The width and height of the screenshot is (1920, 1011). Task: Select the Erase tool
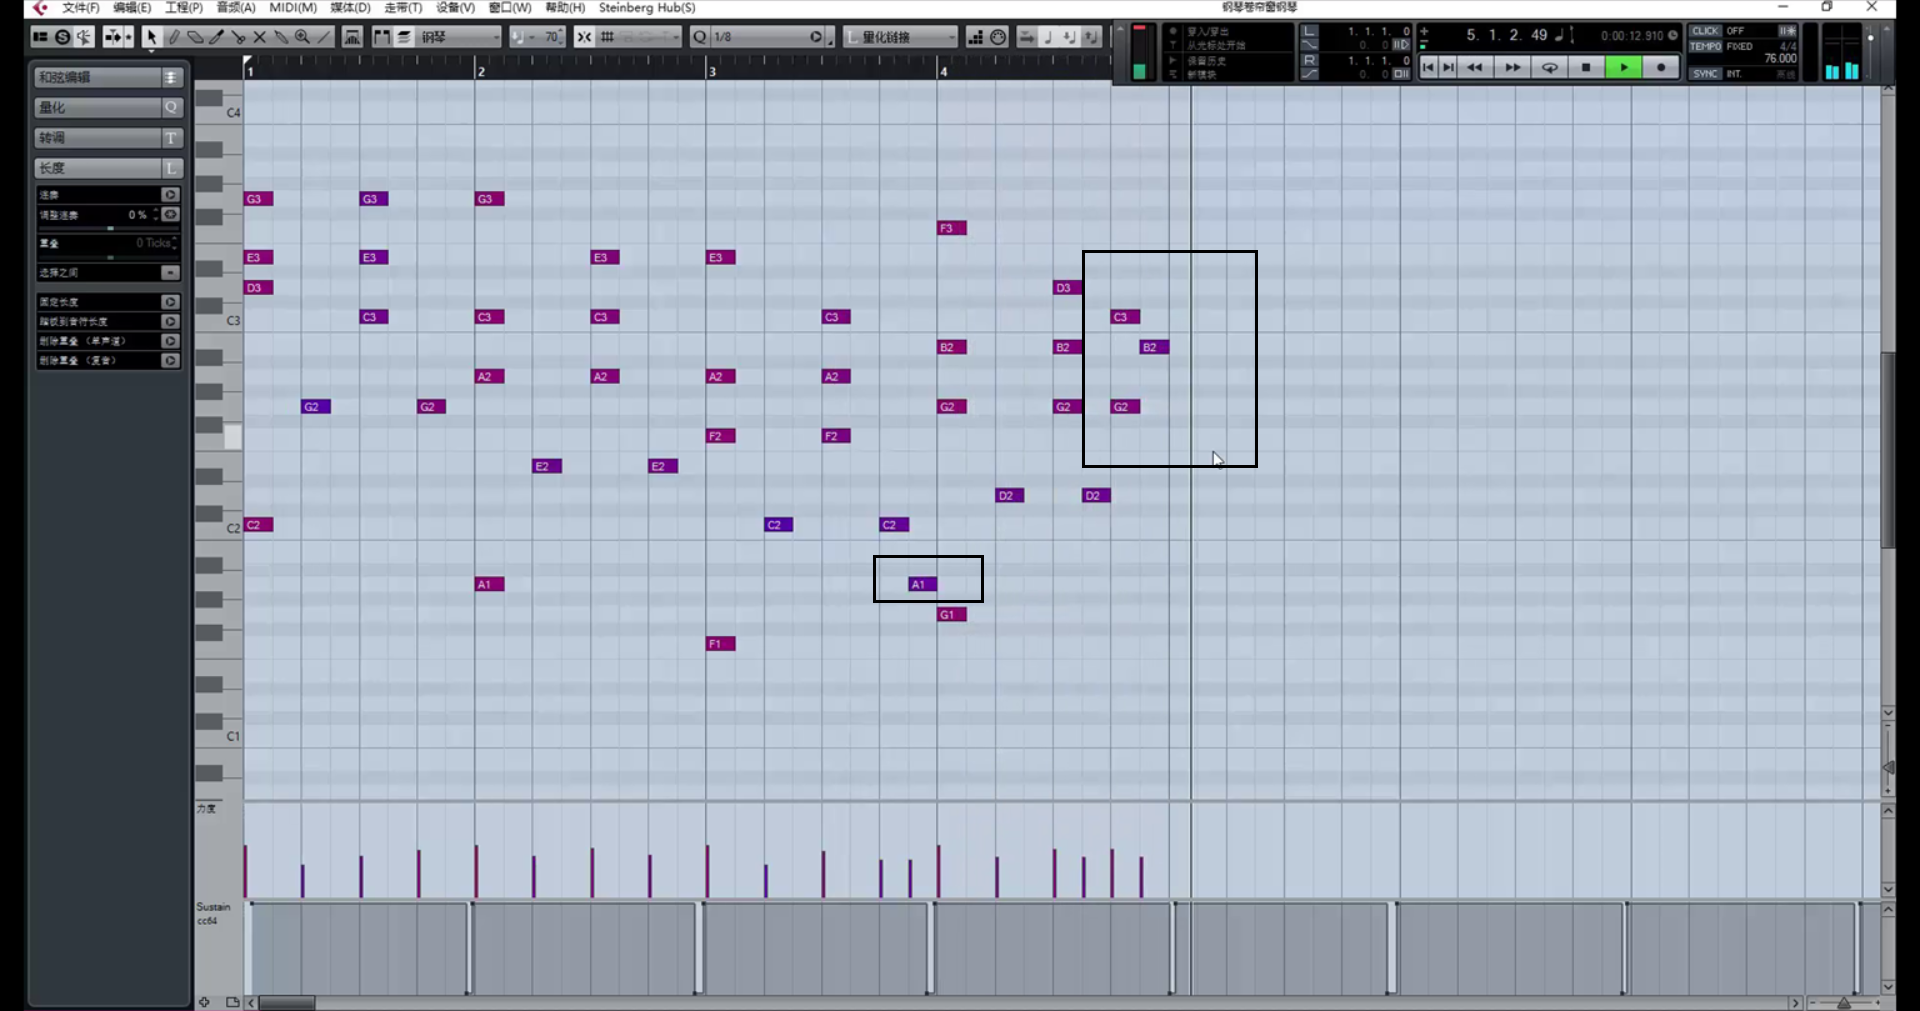click(194, 37)
